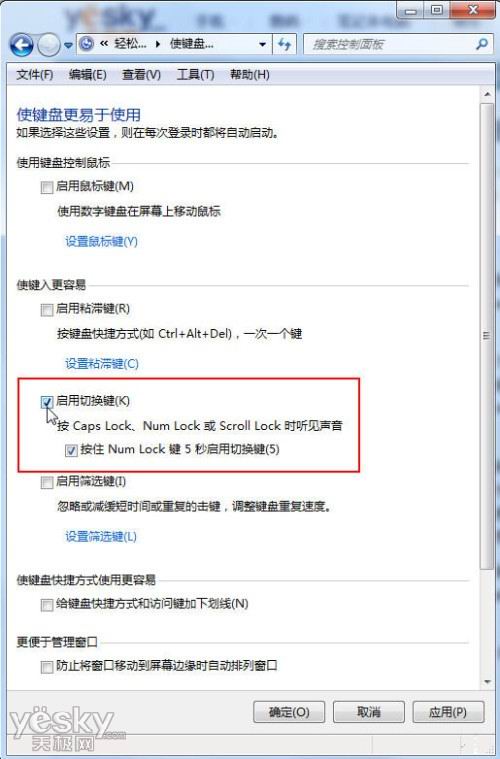The width and height of the screenshot is (500, 759).
Task: Enable the 启用粘滞键(R) checkbox
Action: point(46,309)
